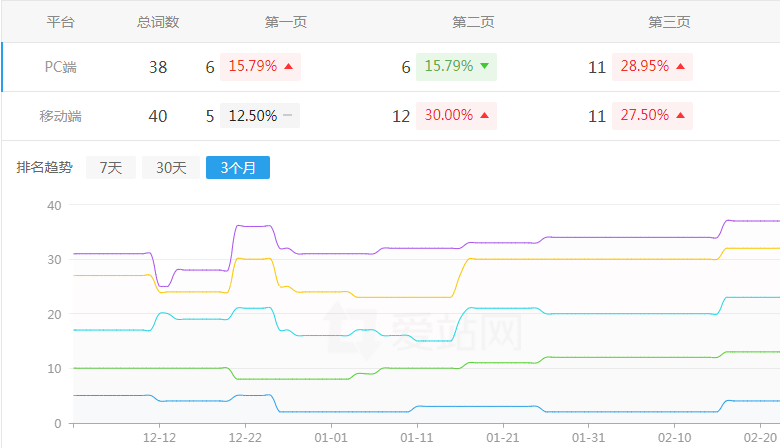Image resolution: width=780 pixels, height=448 pixels.
Task: Click the purple trend line on chart
Action: tap(600, 238)
